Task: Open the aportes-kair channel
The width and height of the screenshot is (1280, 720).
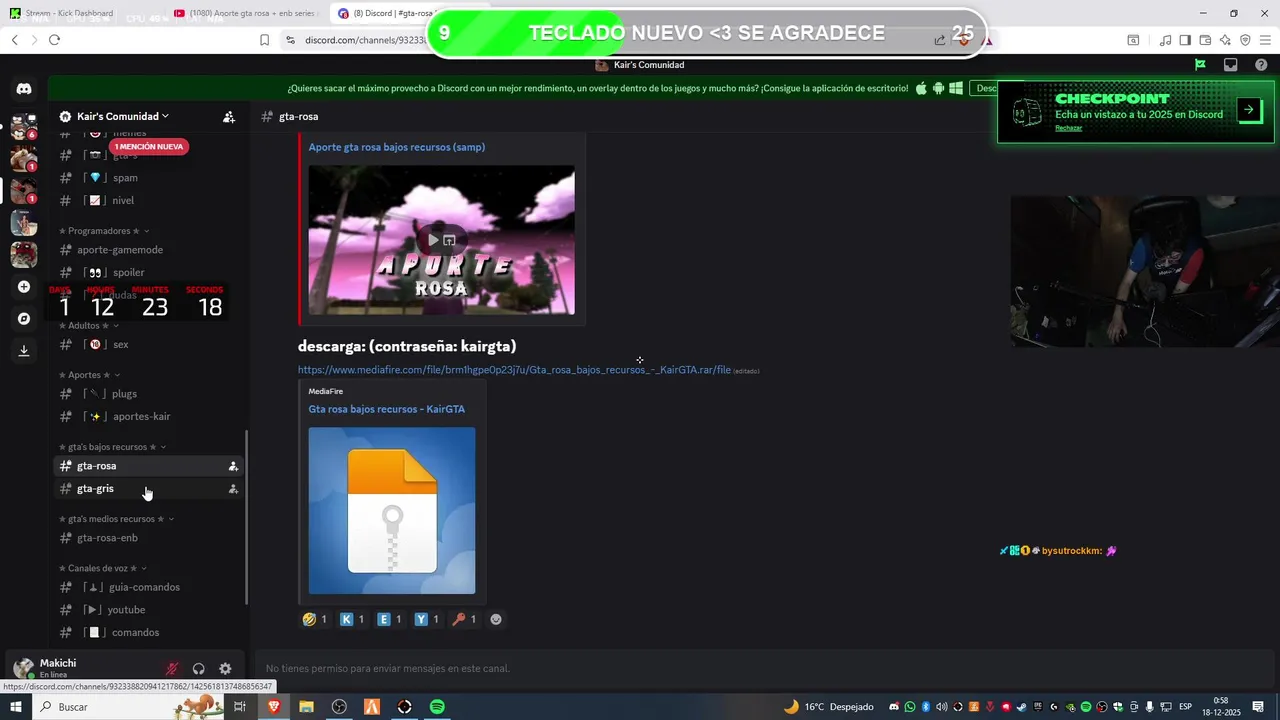Action: coord(148,417)
